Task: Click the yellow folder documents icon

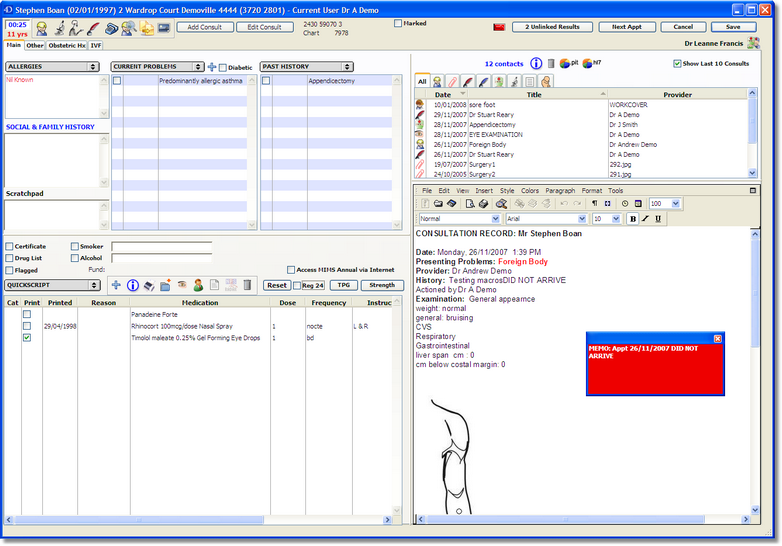Action: coord(147,28)
